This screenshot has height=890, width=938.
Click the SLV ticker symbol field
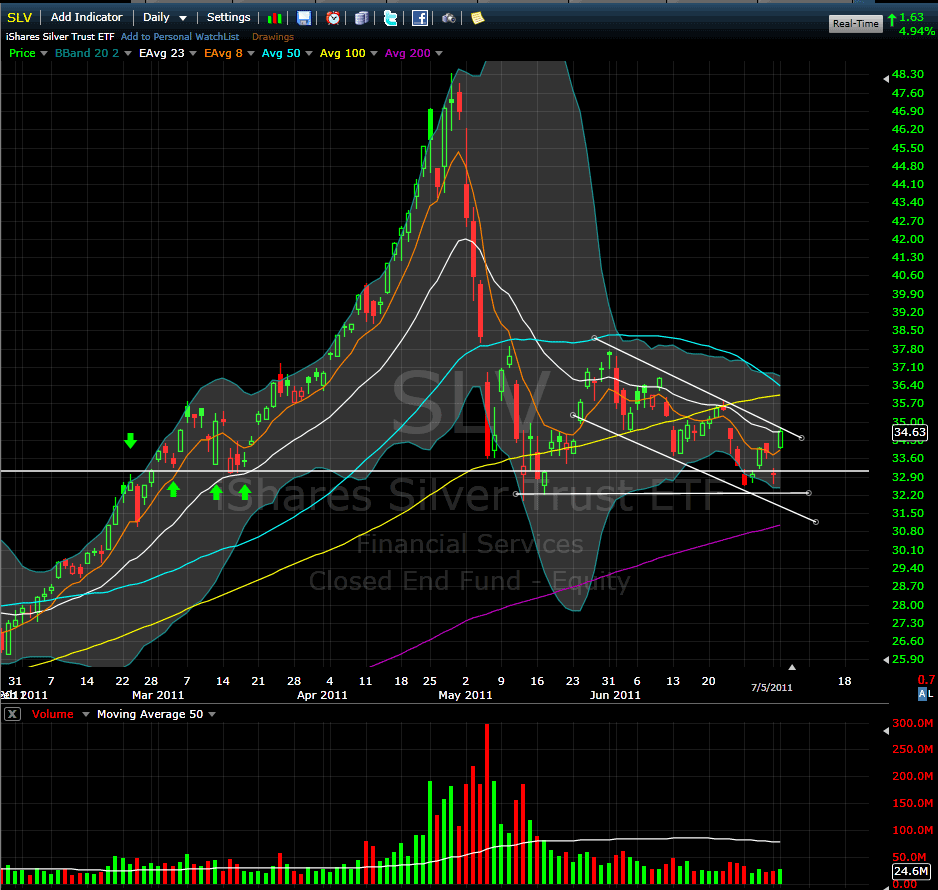[x=20, y=17]
